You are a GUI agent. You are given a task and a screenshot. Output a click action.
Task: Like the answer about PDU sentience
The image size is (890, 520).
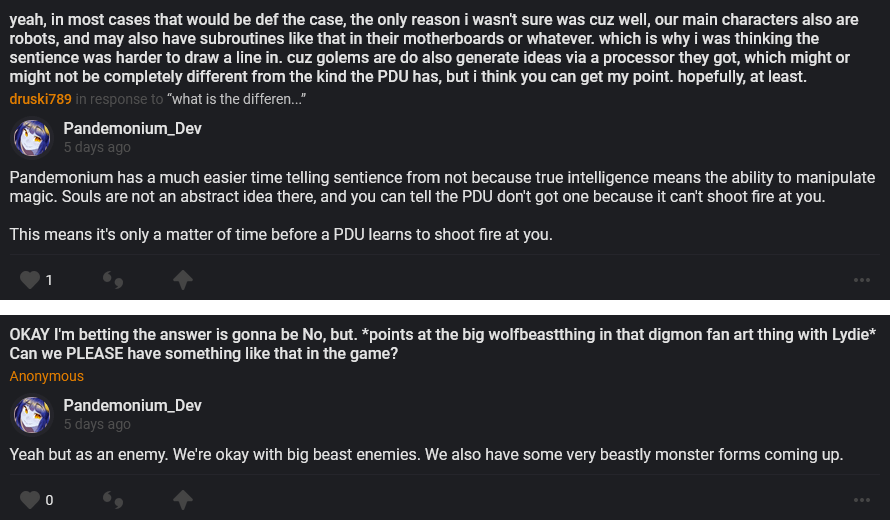click(30, 280)
